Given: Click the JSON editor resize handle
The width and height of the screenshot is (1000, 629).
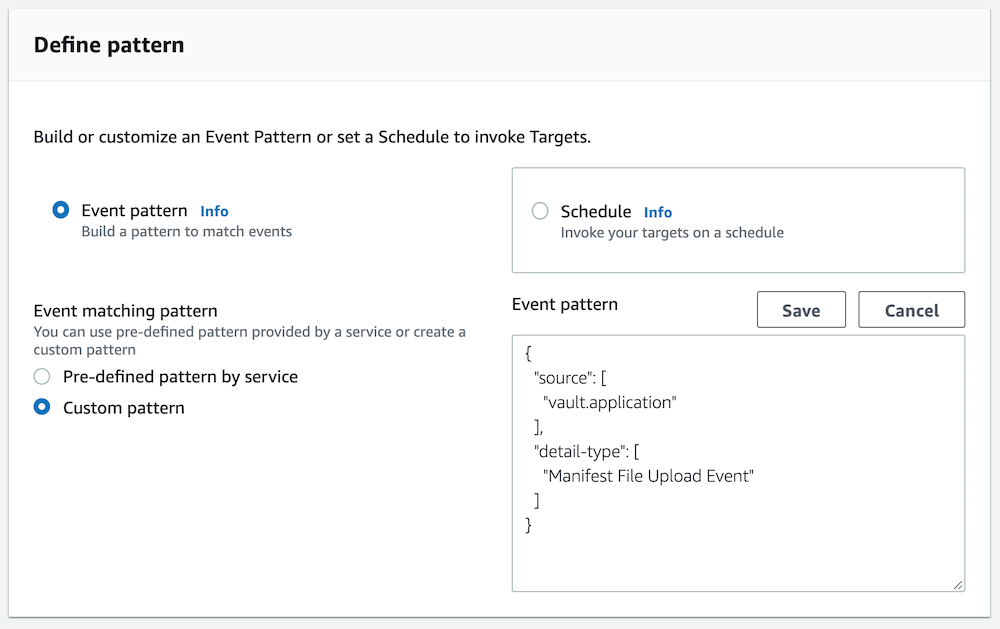Looking at the screenshot, I should 958,585.
